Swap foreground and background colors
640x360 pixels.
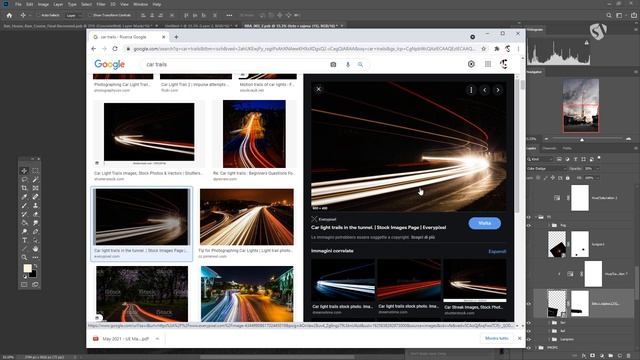point(36,265)
